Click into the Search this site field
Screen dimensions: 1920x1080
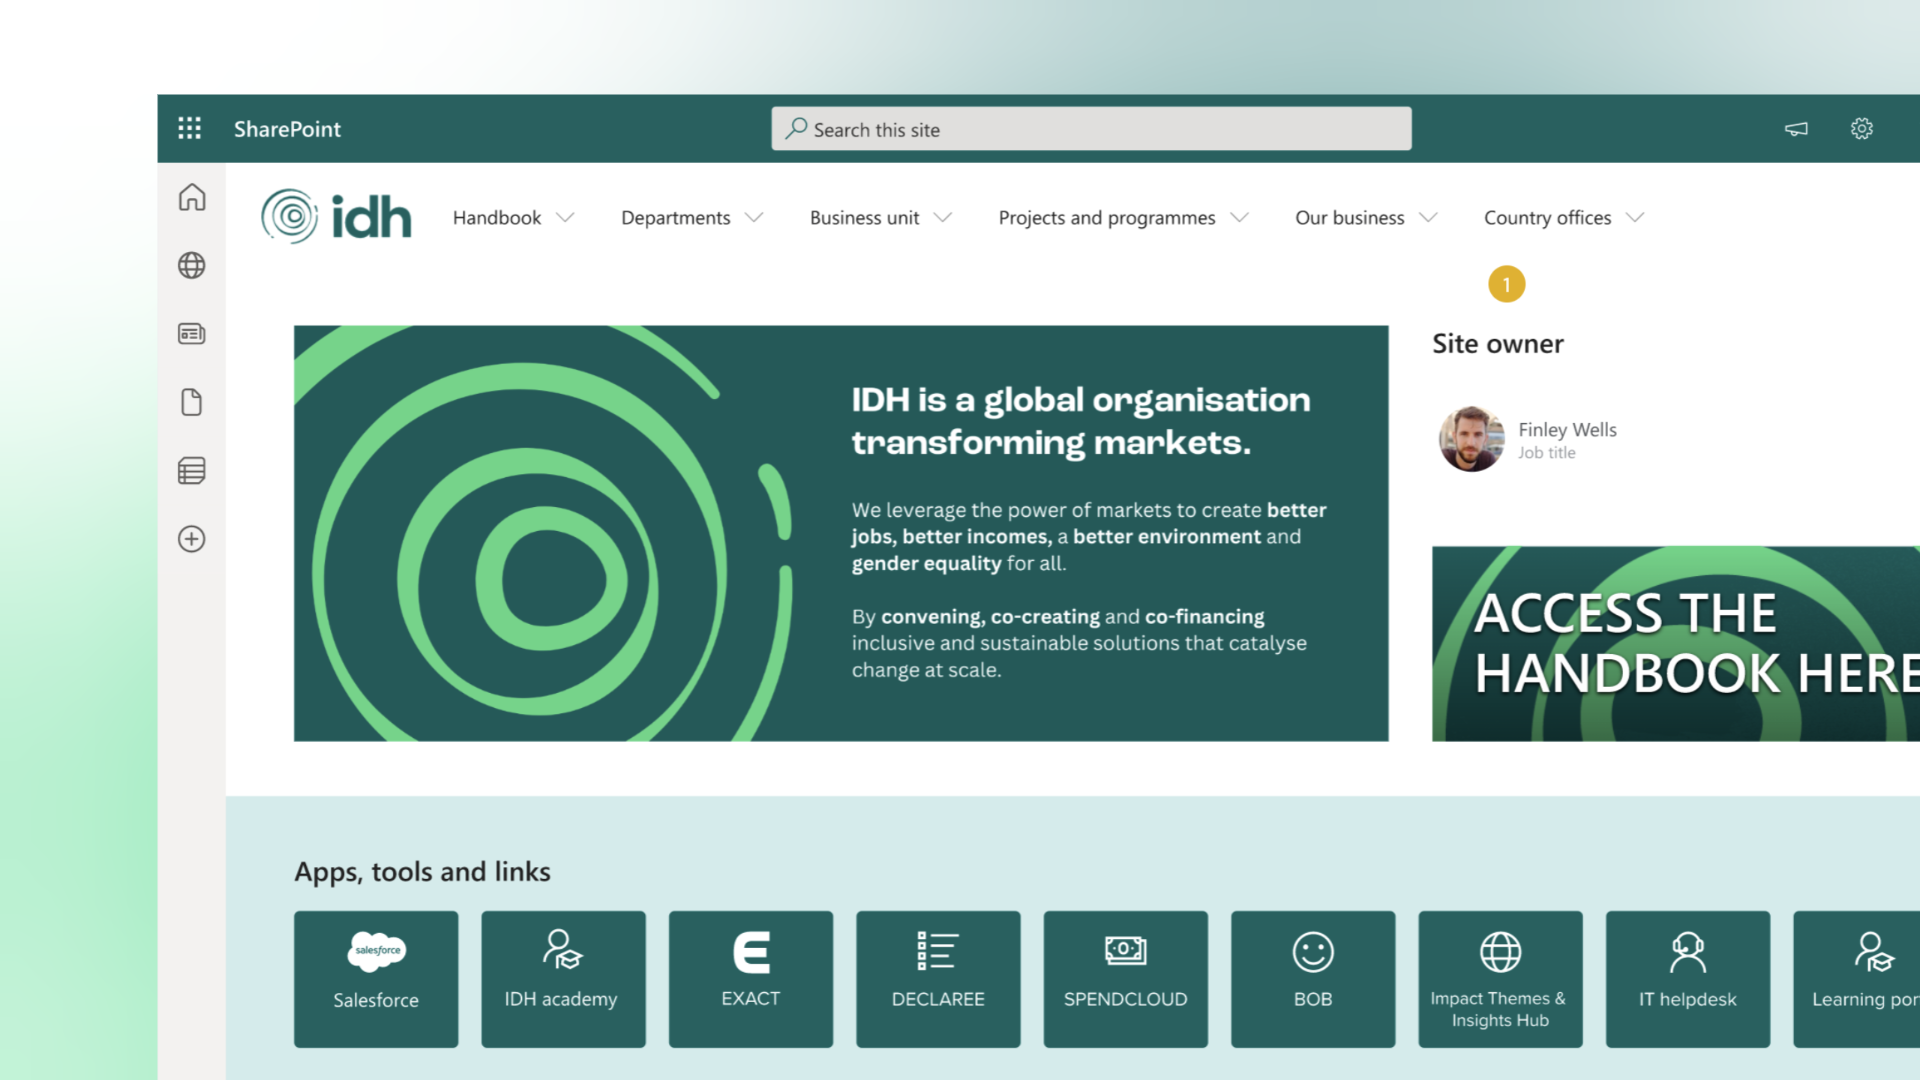pyautogui.click(x=1091, y=129)
